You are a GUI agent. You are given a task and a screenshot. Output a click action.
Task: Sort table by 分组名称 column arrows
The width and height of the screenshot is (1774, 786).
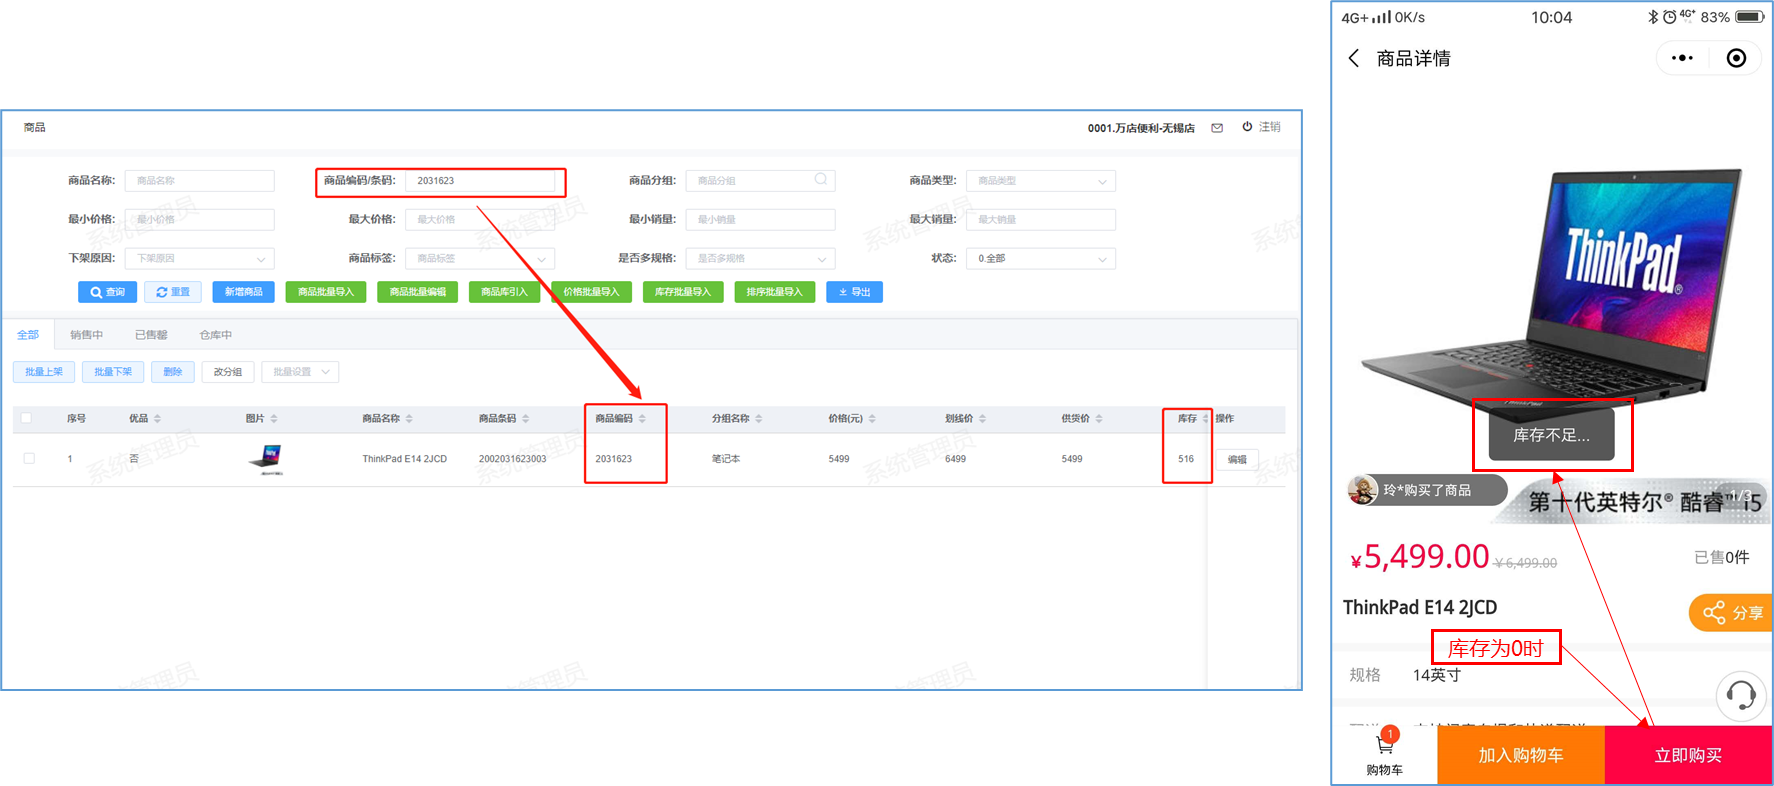coord(759,419)
